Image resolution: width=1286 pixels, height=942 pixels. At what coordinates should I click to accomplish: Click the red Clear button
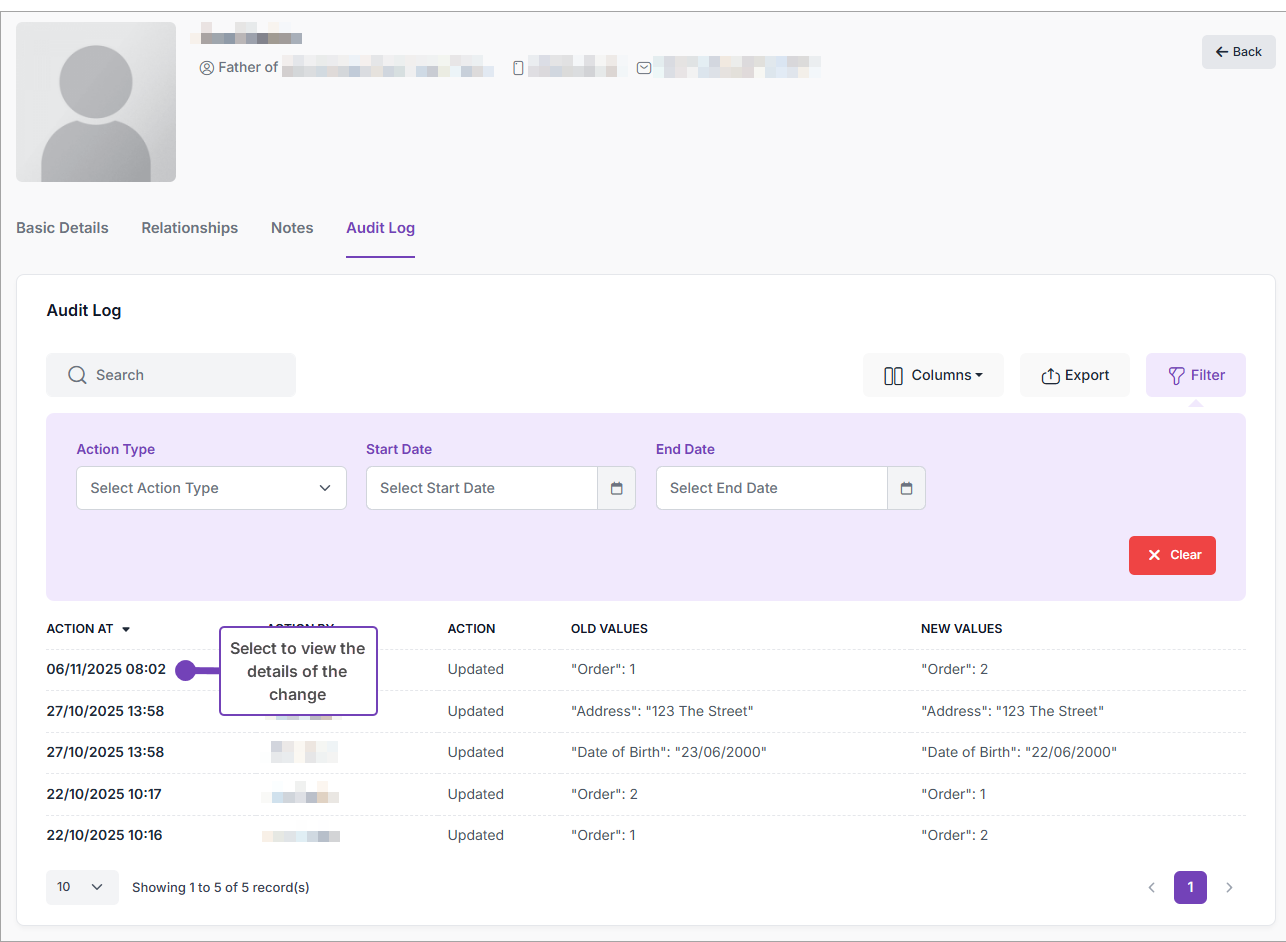coord(1171,555)
